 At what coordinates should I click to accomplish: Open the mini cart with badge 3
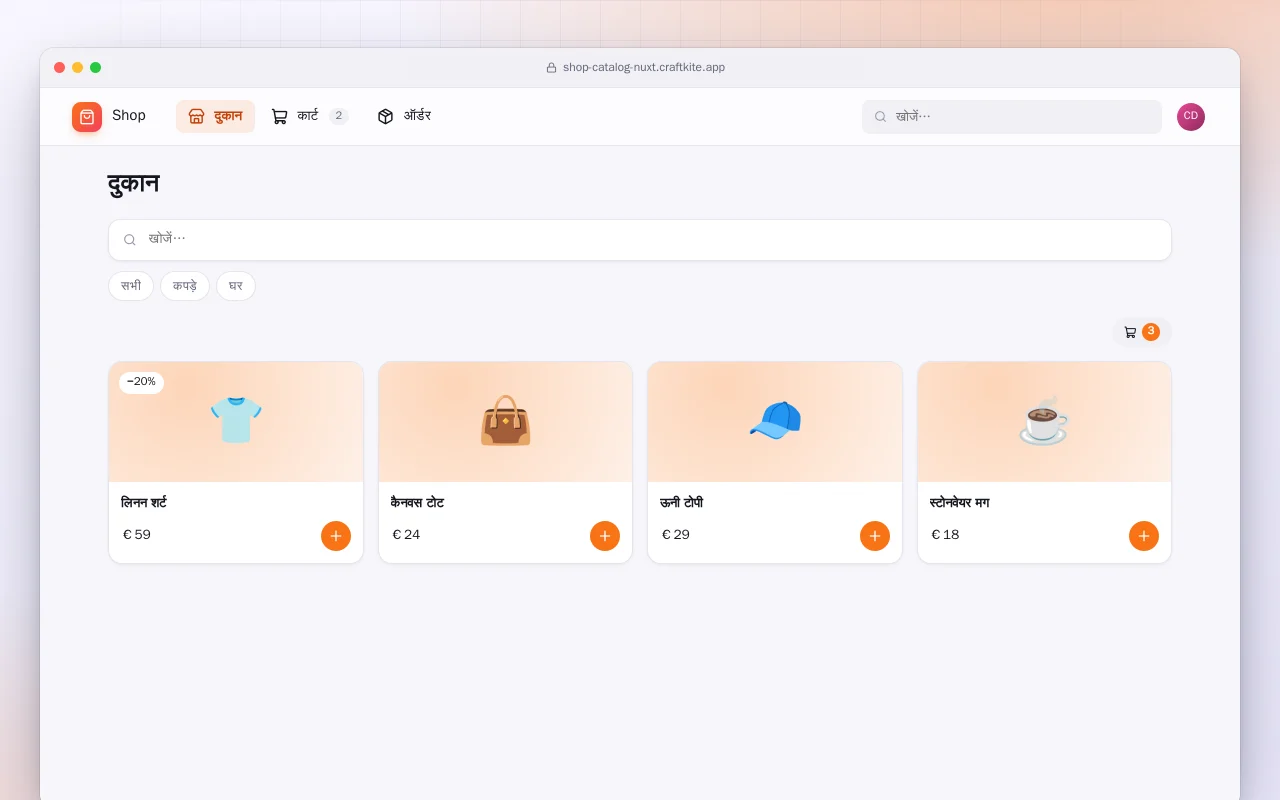(1141, 332)
